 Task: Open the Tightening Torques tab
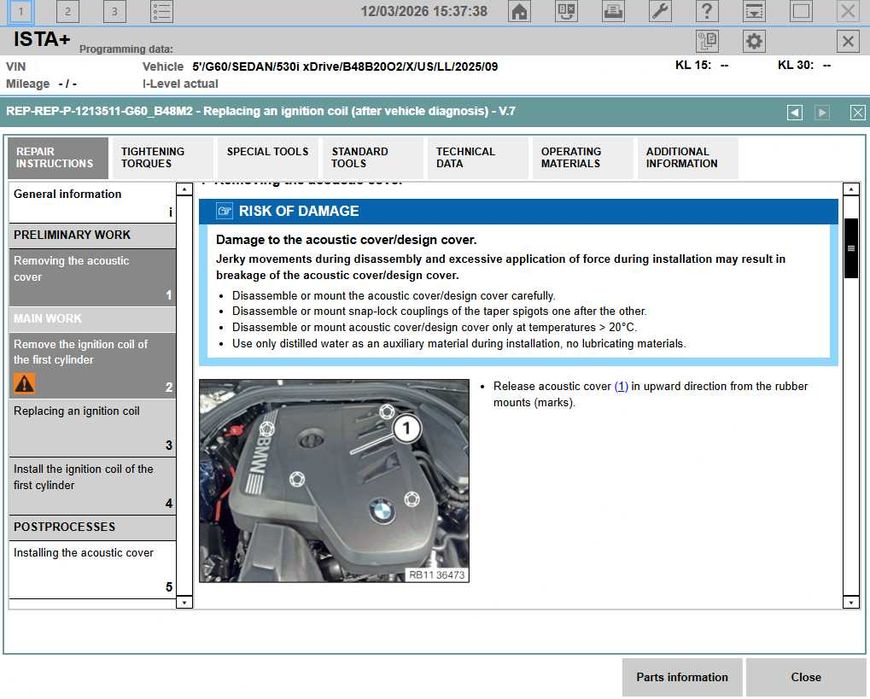pyautogui.click(x=163, y=158)
